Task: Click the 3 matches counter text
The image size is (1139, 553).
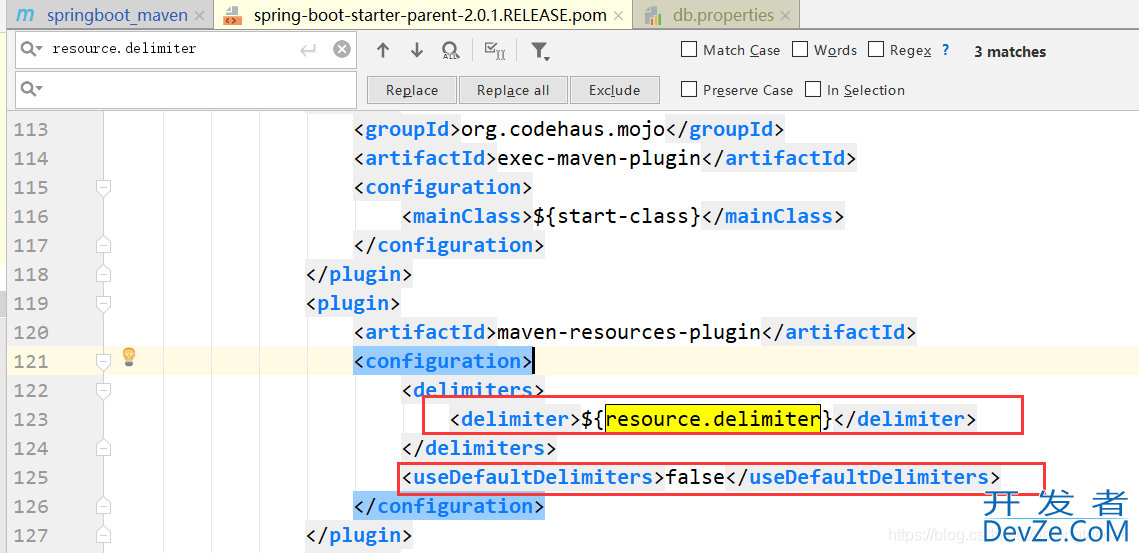Action: click(1010, 52)
